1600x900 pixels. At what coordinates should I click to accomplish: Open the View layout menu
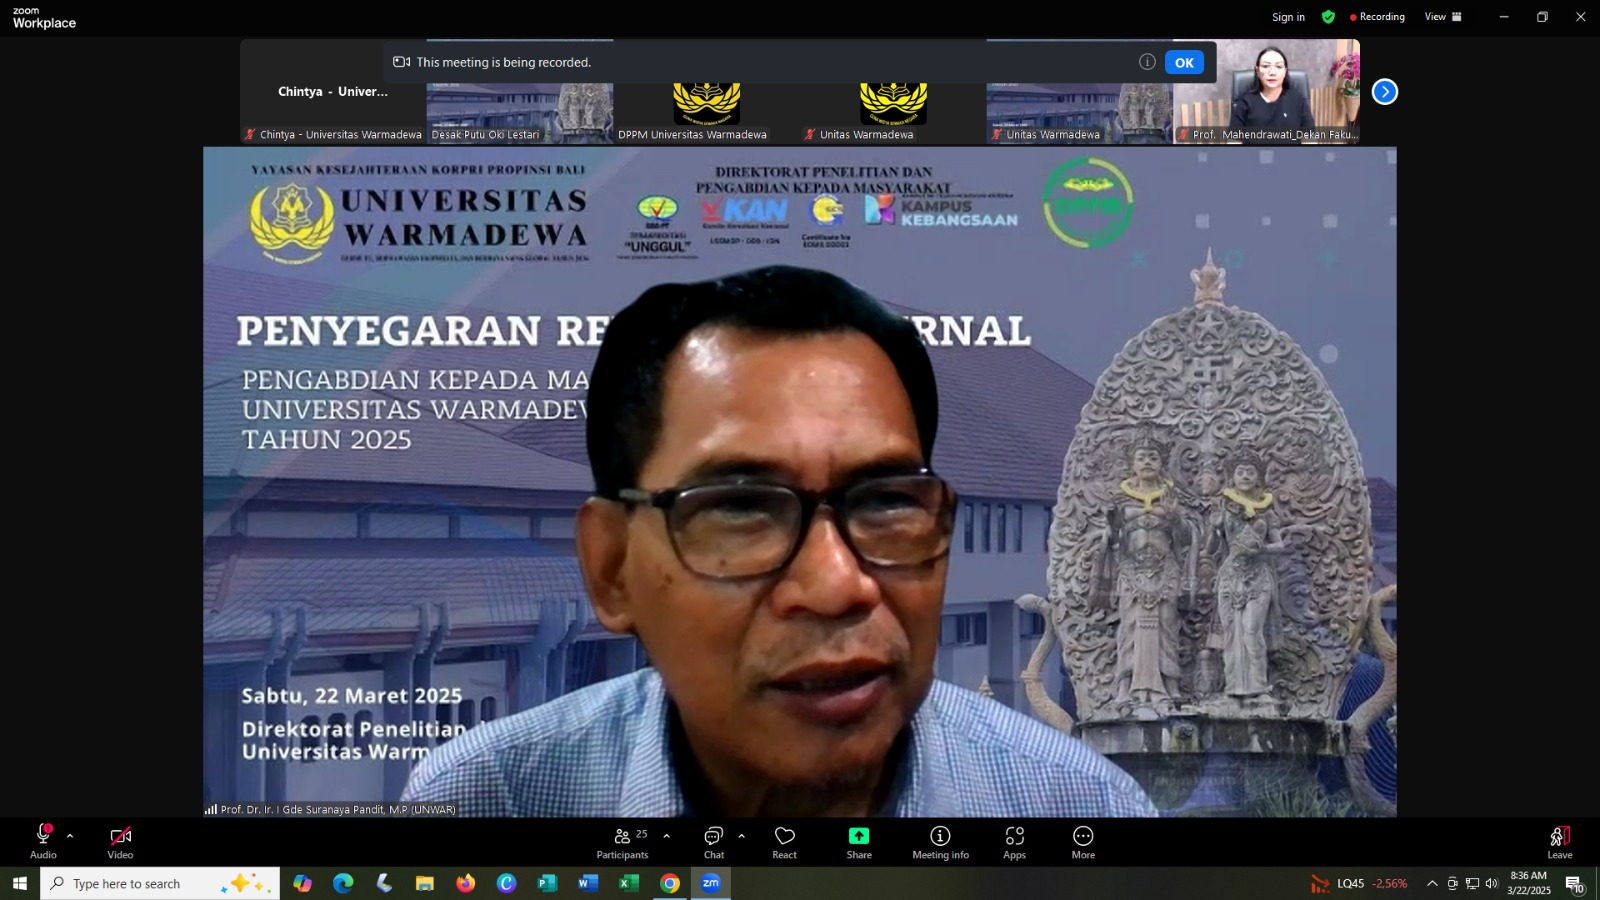click(x=1443, y=17)
